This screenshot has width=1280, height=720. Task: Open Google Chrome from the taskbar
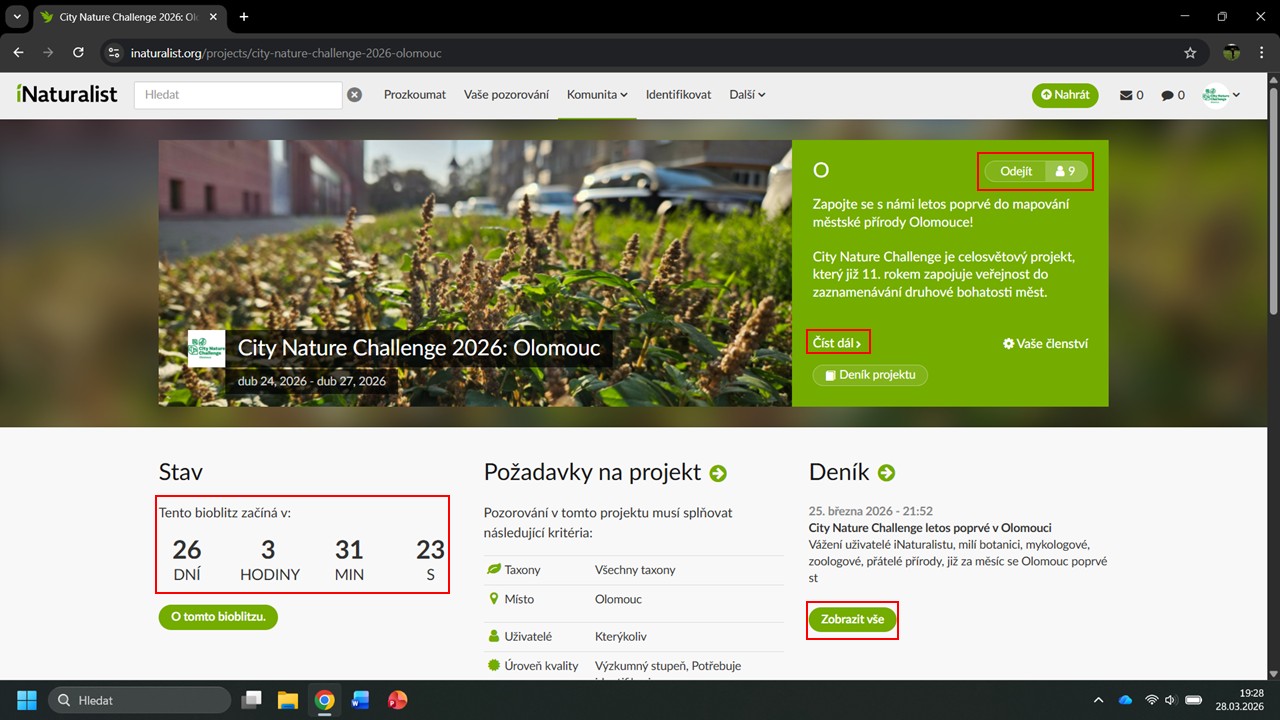point(324,700)
